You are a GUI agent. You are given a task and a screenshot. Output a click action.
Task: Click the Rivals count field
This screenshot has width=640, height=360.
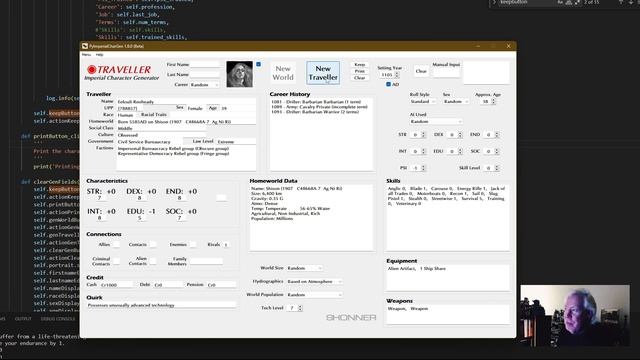pos(226,244)
